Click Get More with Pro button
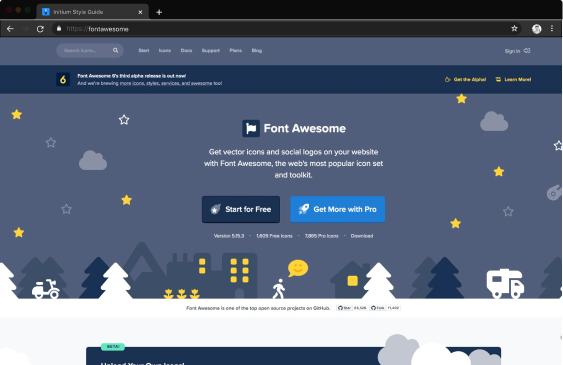 click(338, 209)
